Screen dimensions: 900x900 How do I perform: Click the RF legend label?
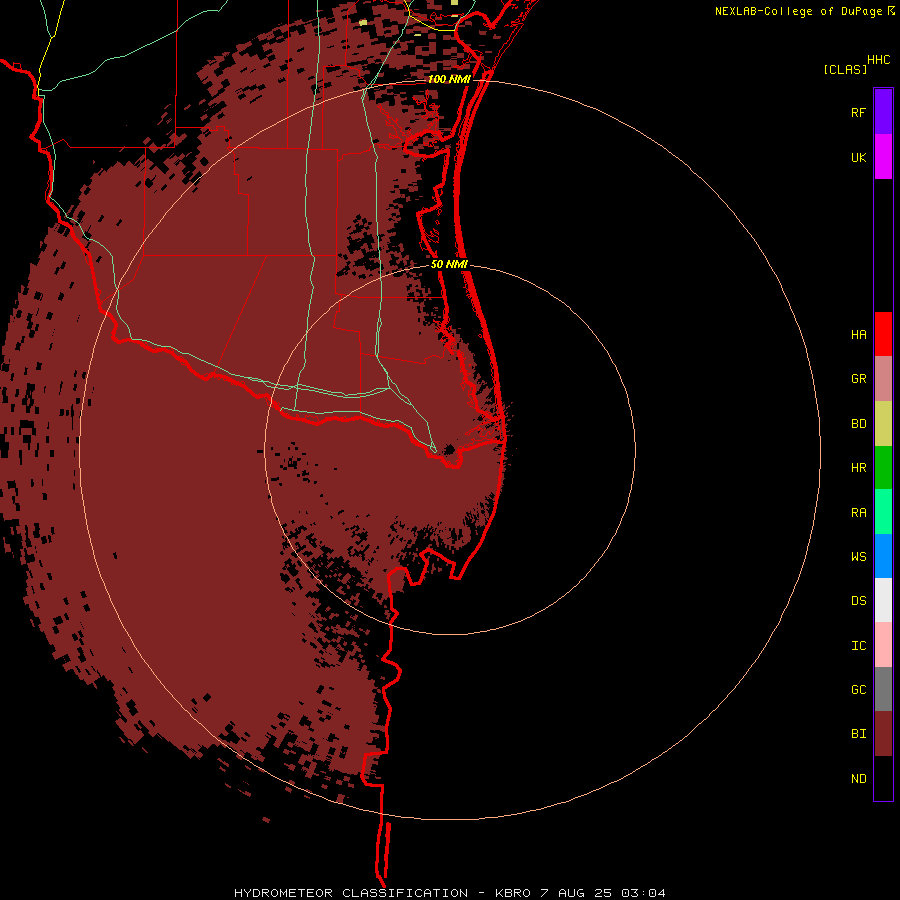858,112
